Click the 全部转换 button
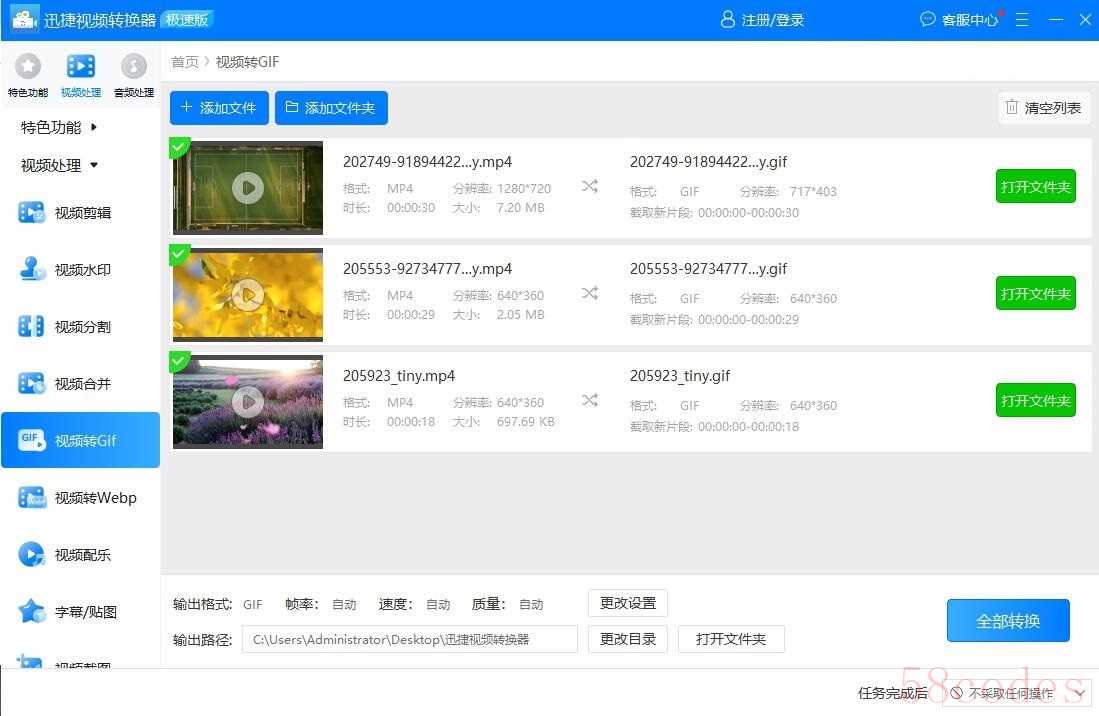 click(x=1007, y=621)
